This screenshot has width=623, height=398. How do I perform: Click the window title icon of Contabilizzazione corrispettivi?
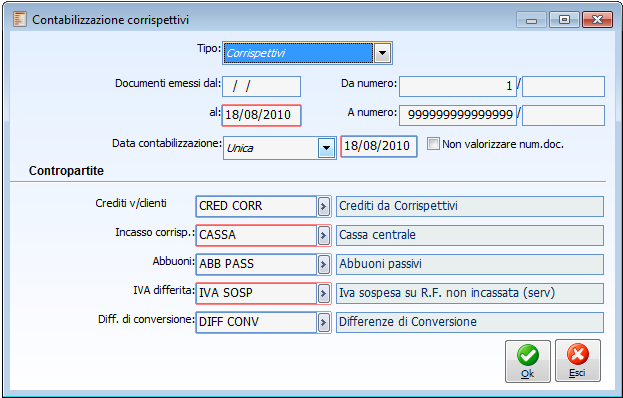tap(20, 19)
